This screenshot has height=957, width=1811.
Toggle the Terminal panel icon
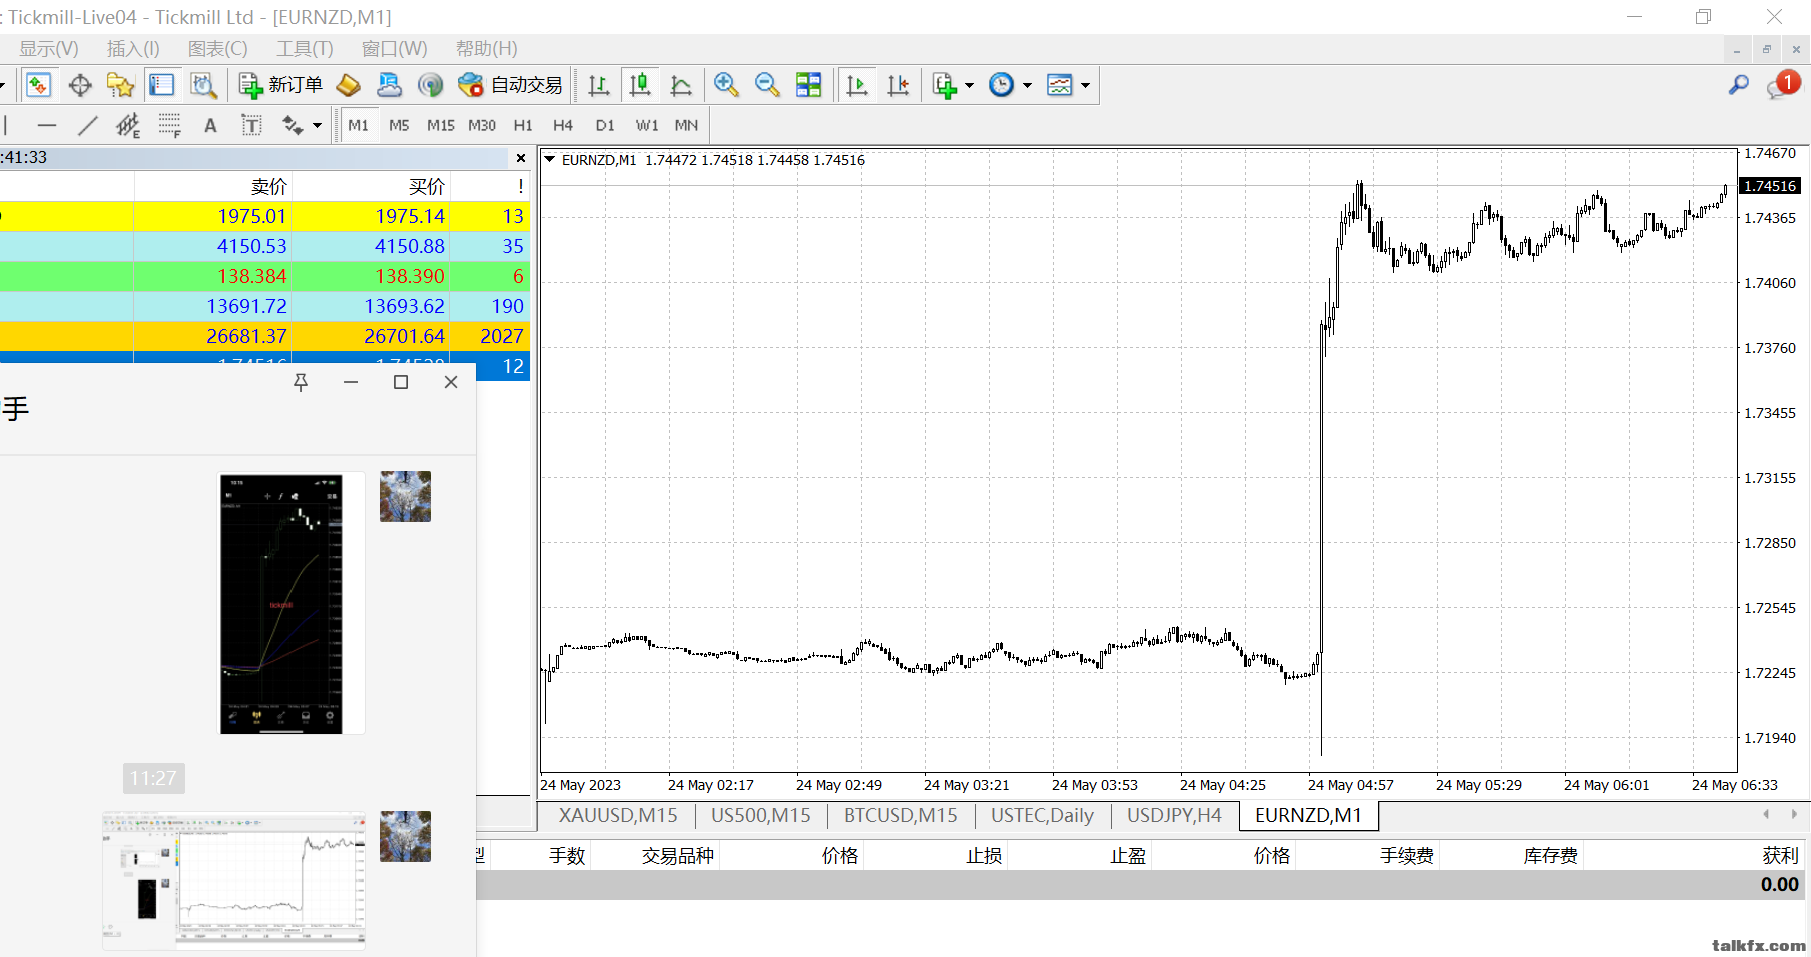(x=162, y=85)
